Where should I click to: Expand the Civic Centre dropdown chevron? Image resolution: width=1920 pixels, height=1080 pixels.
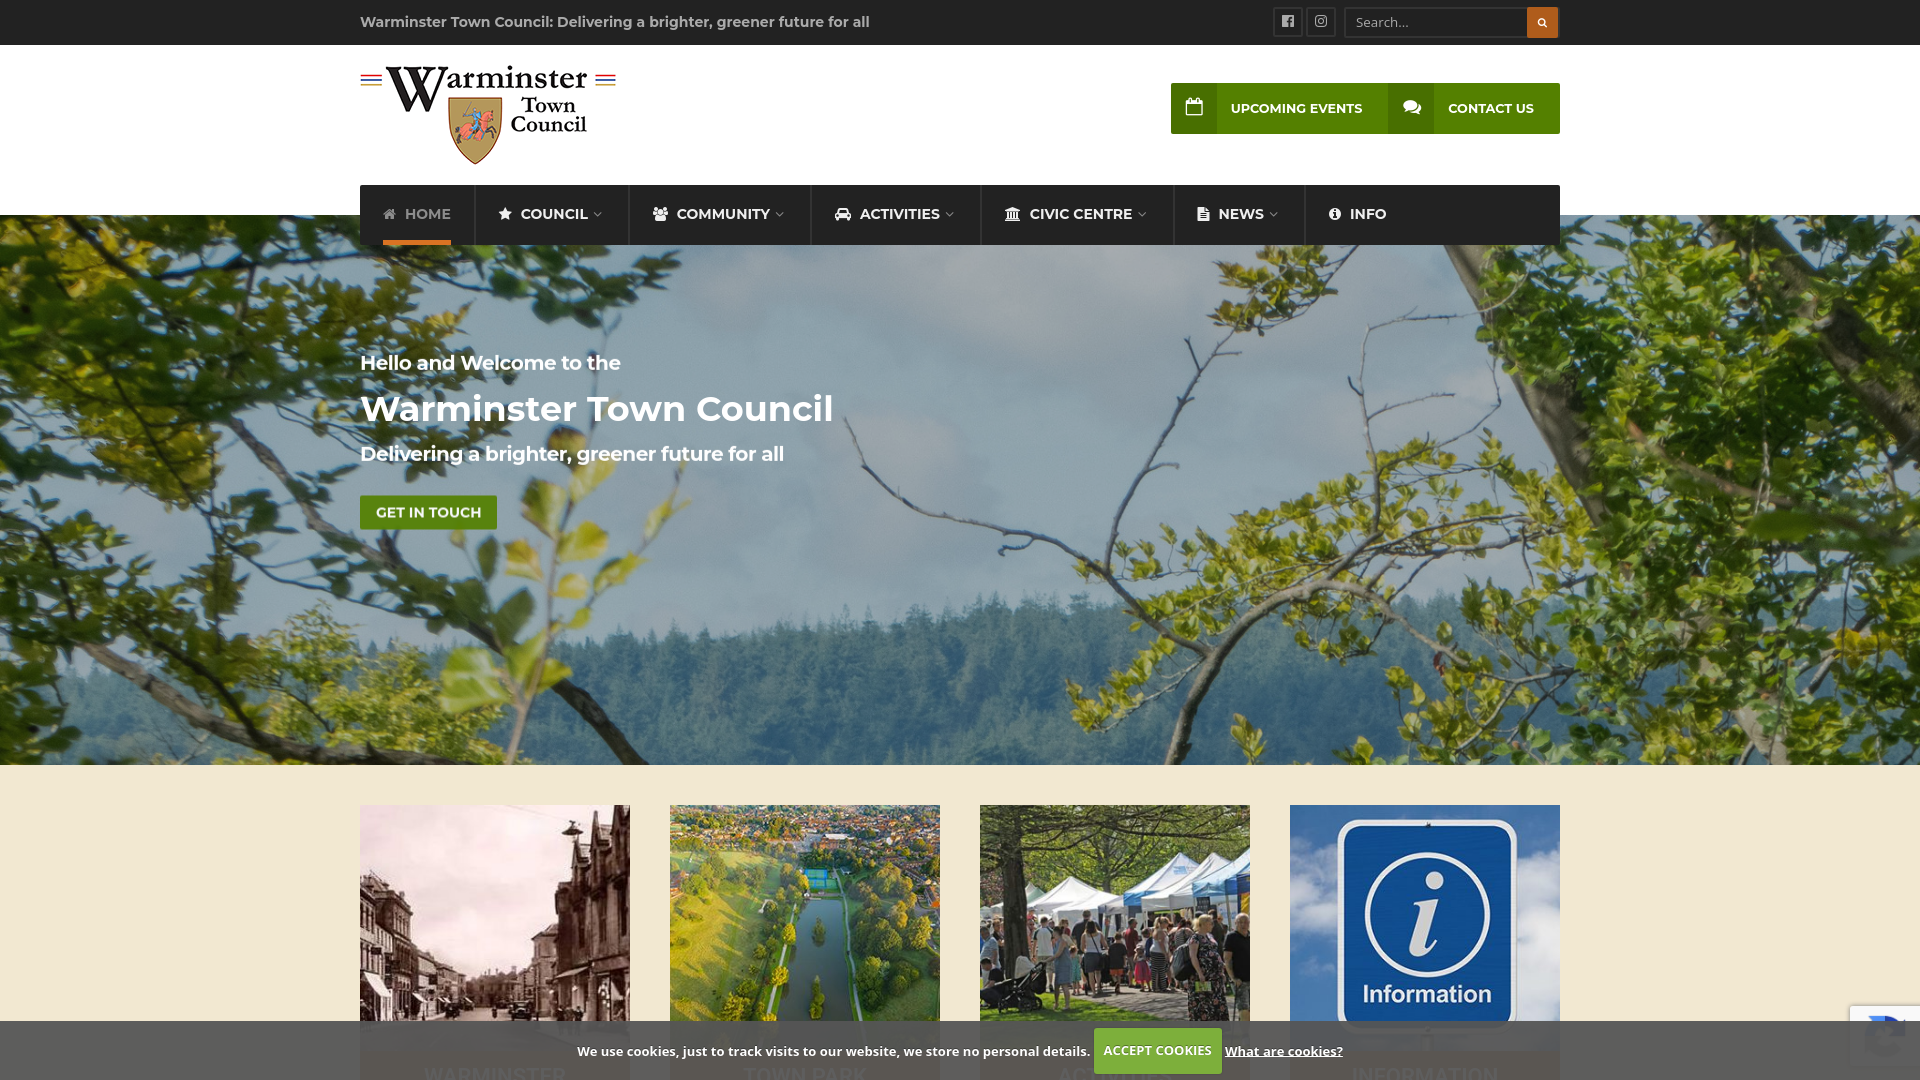[1142, 214]
